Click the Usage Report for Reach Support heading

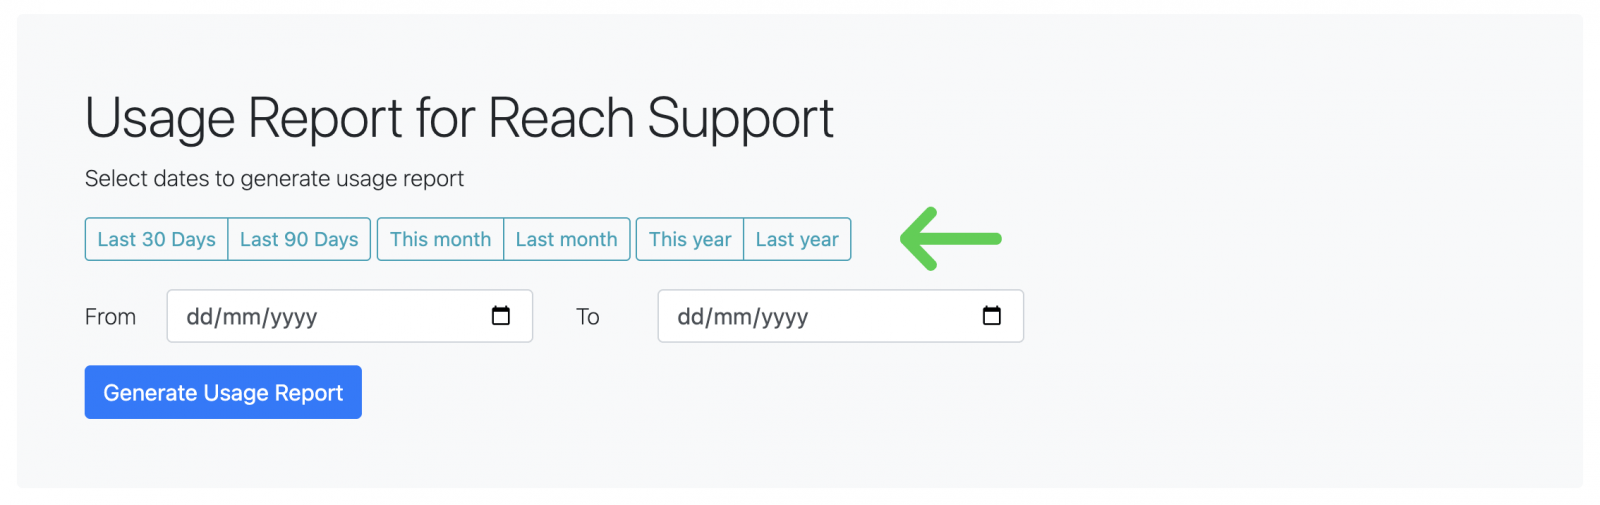click(x=459, y=118)
